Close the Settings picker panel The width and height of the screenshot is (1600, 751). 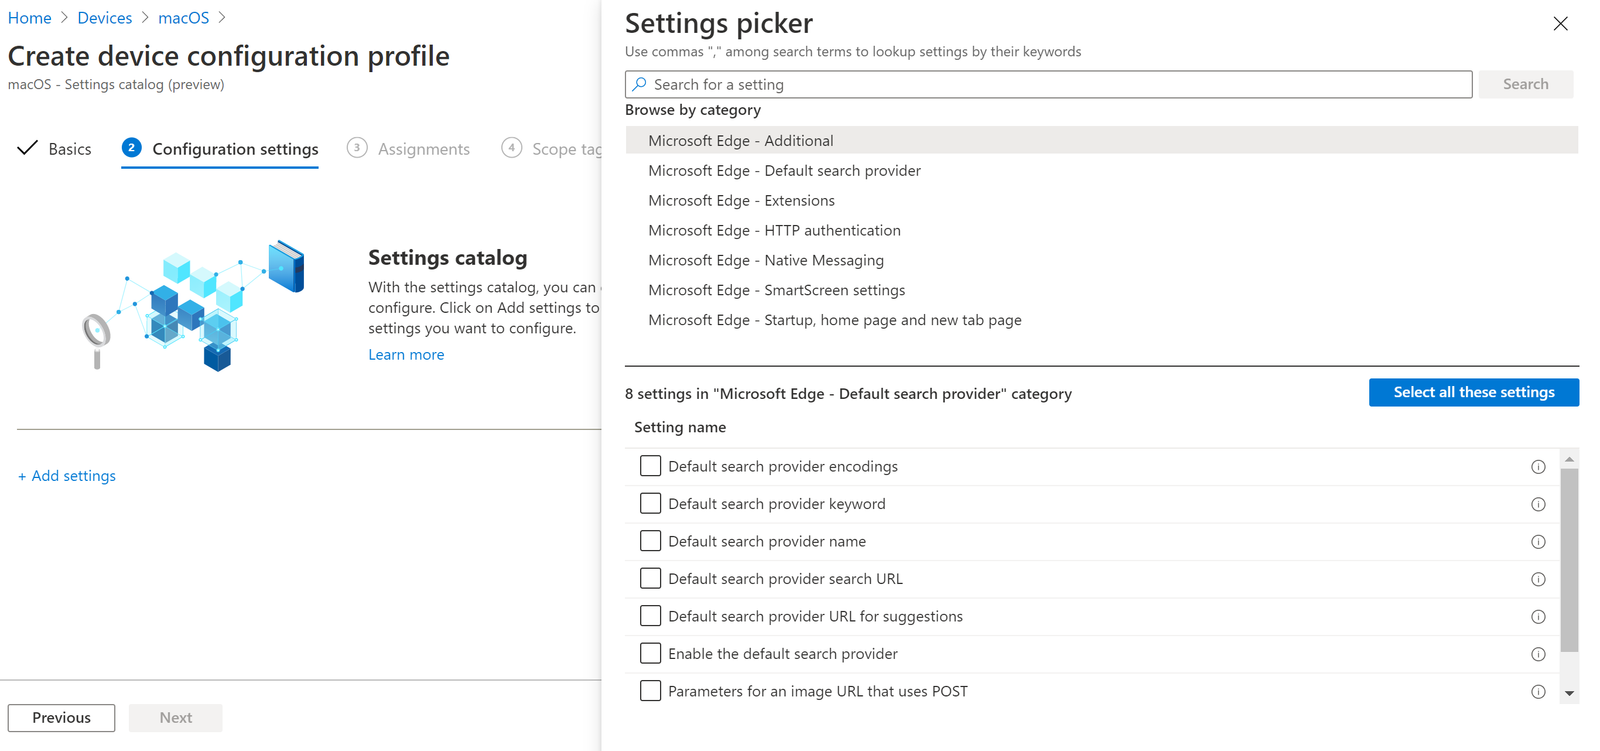point(1560,24)
